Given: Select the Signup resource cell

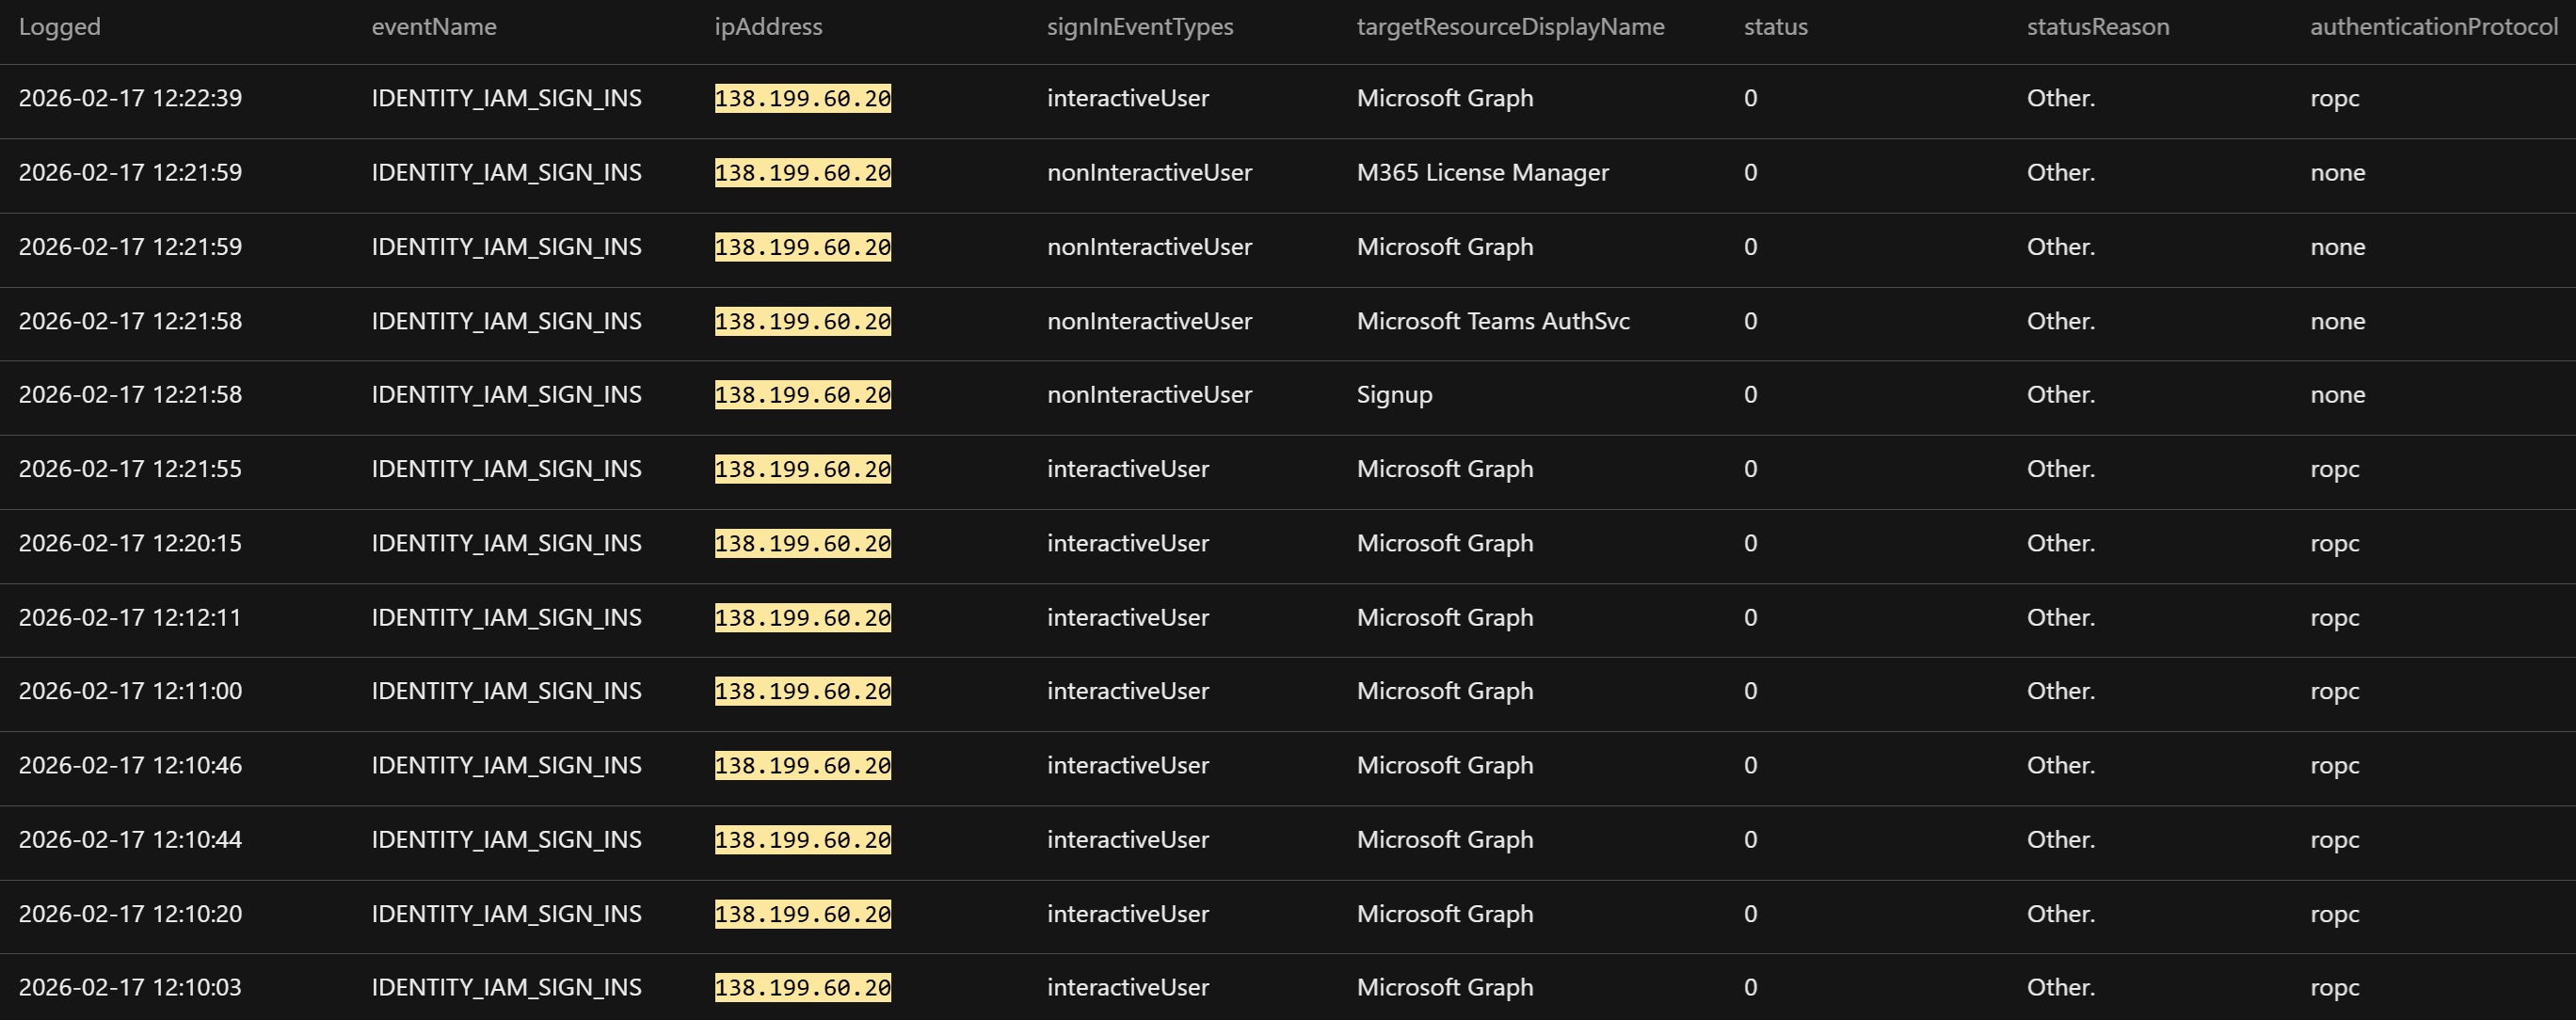Looking at the screenshot, I should pyautogui.click(x=1394, y=395).
